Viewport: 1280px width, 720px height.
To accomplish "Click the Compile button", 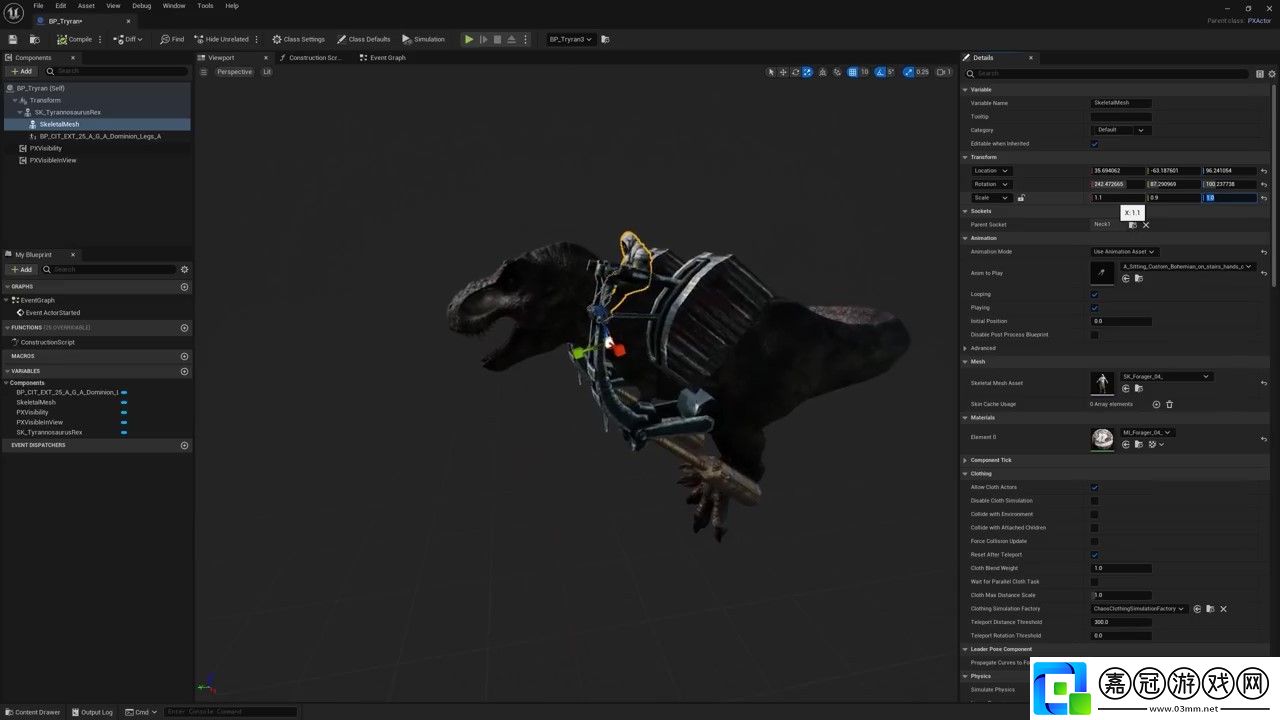I will 74,39.
